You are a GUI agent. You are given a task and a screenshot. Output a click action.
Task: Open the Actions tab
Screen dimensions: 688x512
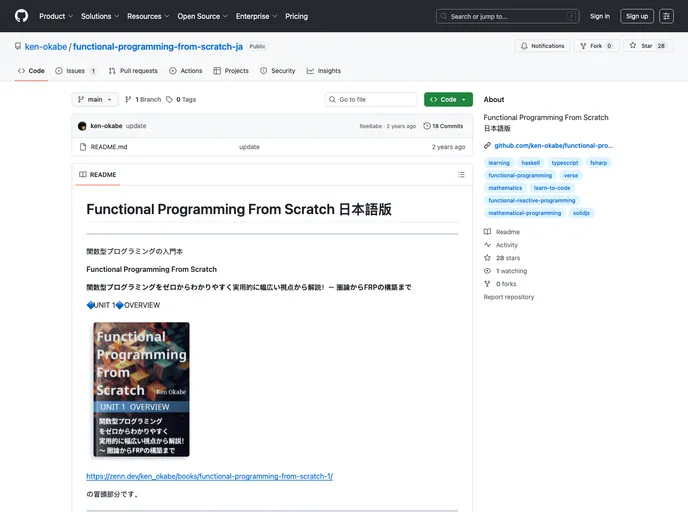[186, 71]
